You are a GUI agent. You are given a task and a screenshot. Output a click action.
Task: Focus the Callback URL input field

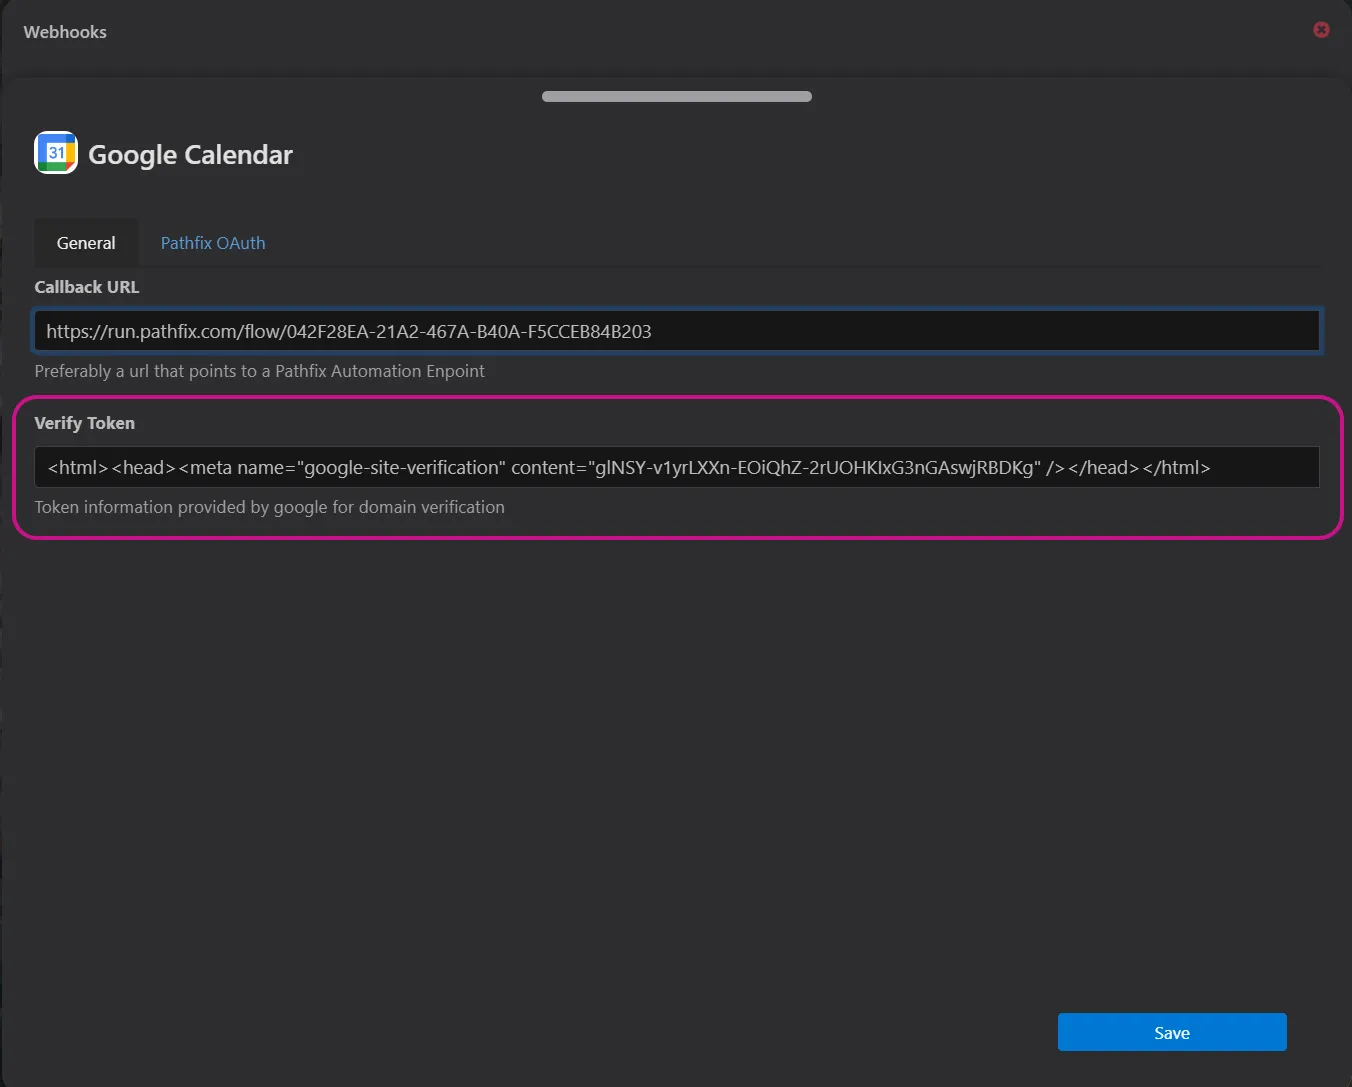[677, 331]
